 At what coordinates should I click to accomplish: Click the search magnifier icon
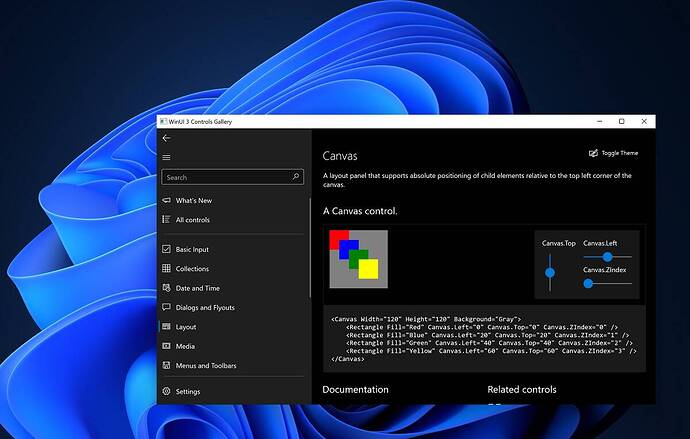pyautogui.click(x=296, y=177)
